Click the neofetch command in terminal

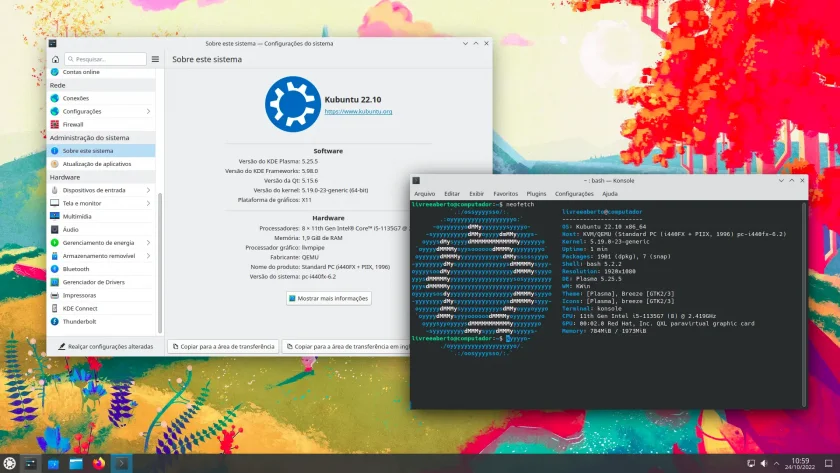520,205
